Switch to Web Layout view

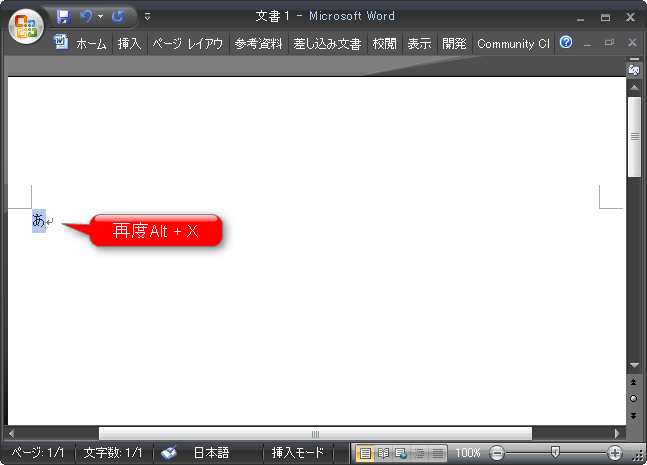coord(401,453)
